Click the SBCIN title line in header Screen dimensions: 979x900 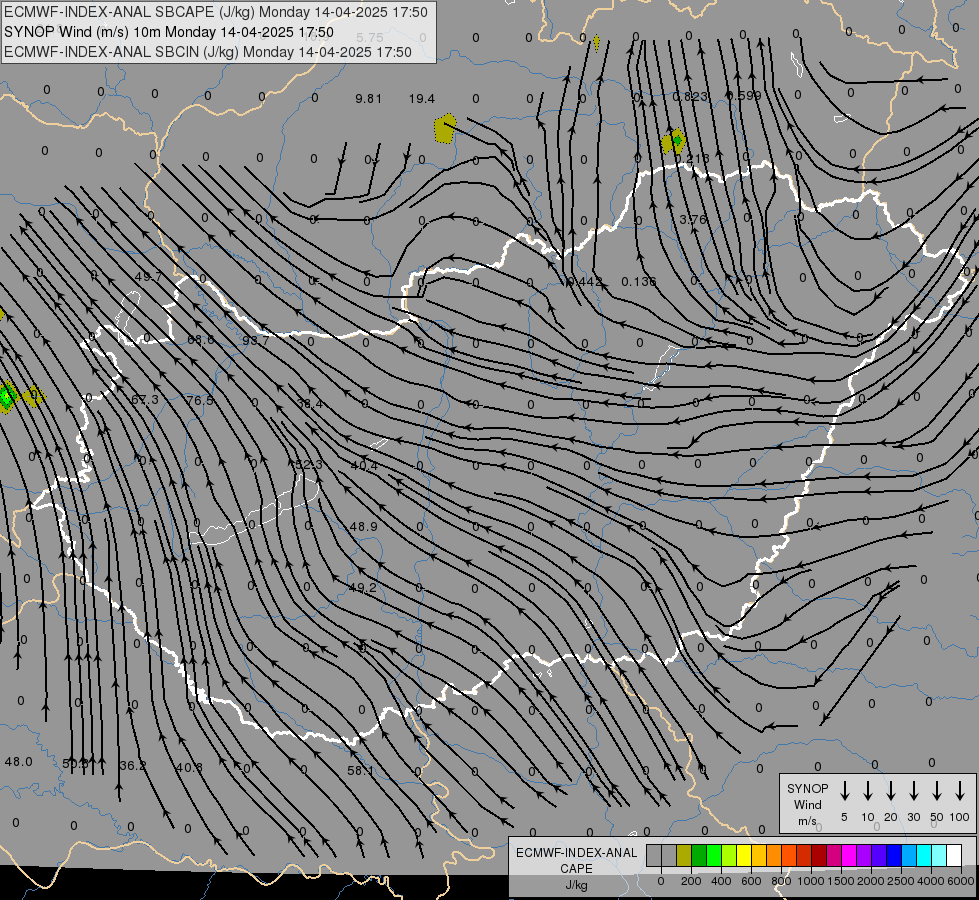click(x=208, y=52)
